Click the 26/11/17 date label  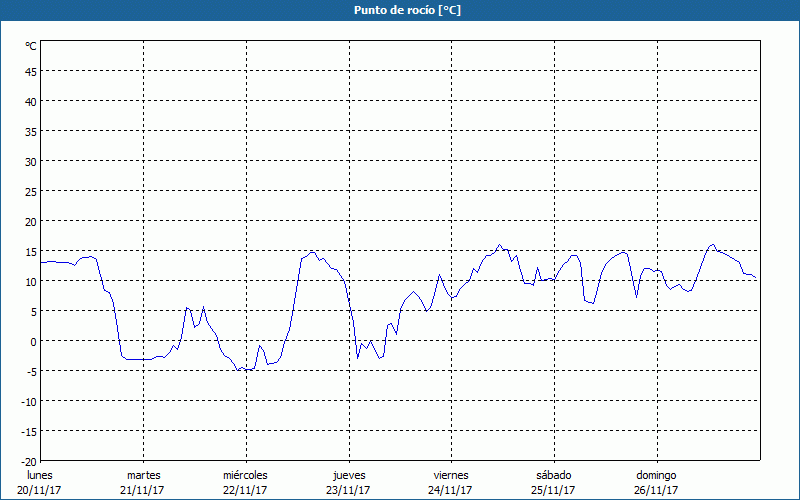pyautogui.click(x=656, y=490)
